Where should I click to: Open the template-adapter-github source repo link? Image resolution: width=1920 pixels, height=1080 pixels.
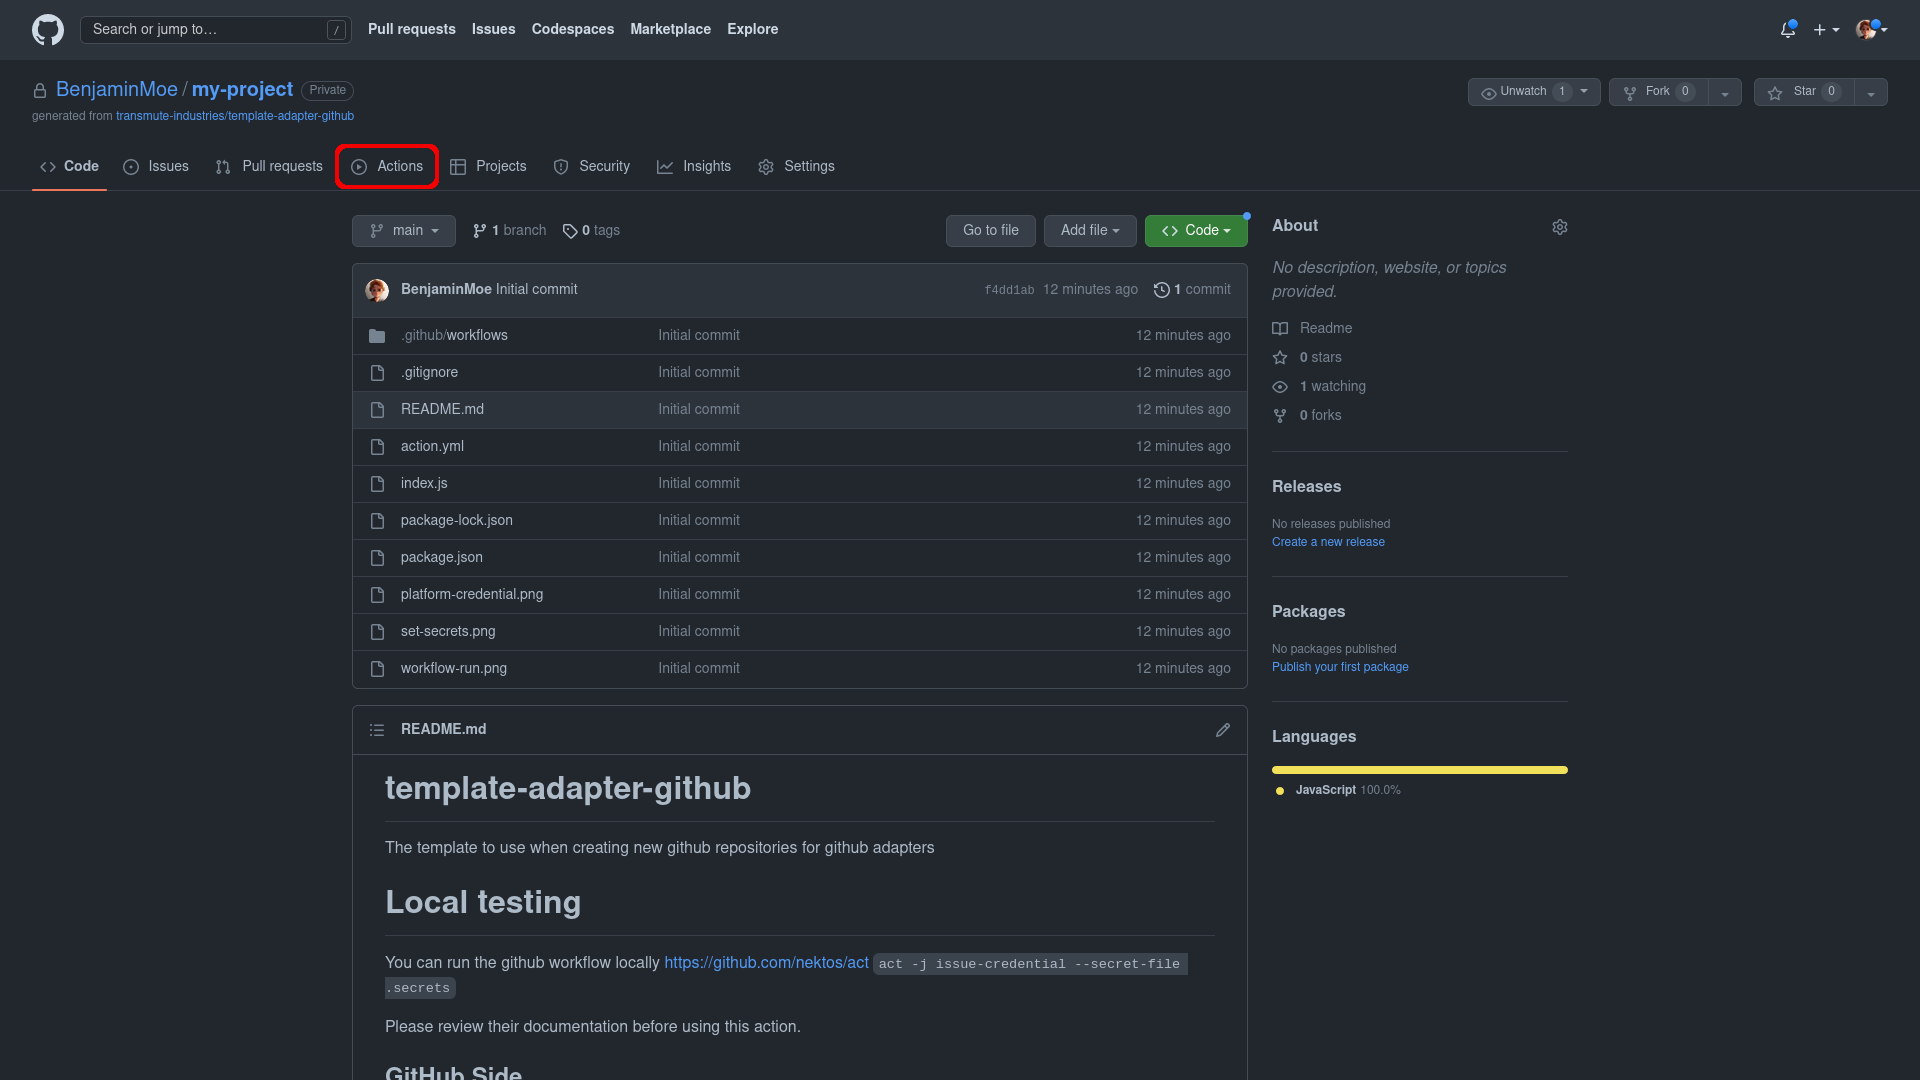pos(235,116)
